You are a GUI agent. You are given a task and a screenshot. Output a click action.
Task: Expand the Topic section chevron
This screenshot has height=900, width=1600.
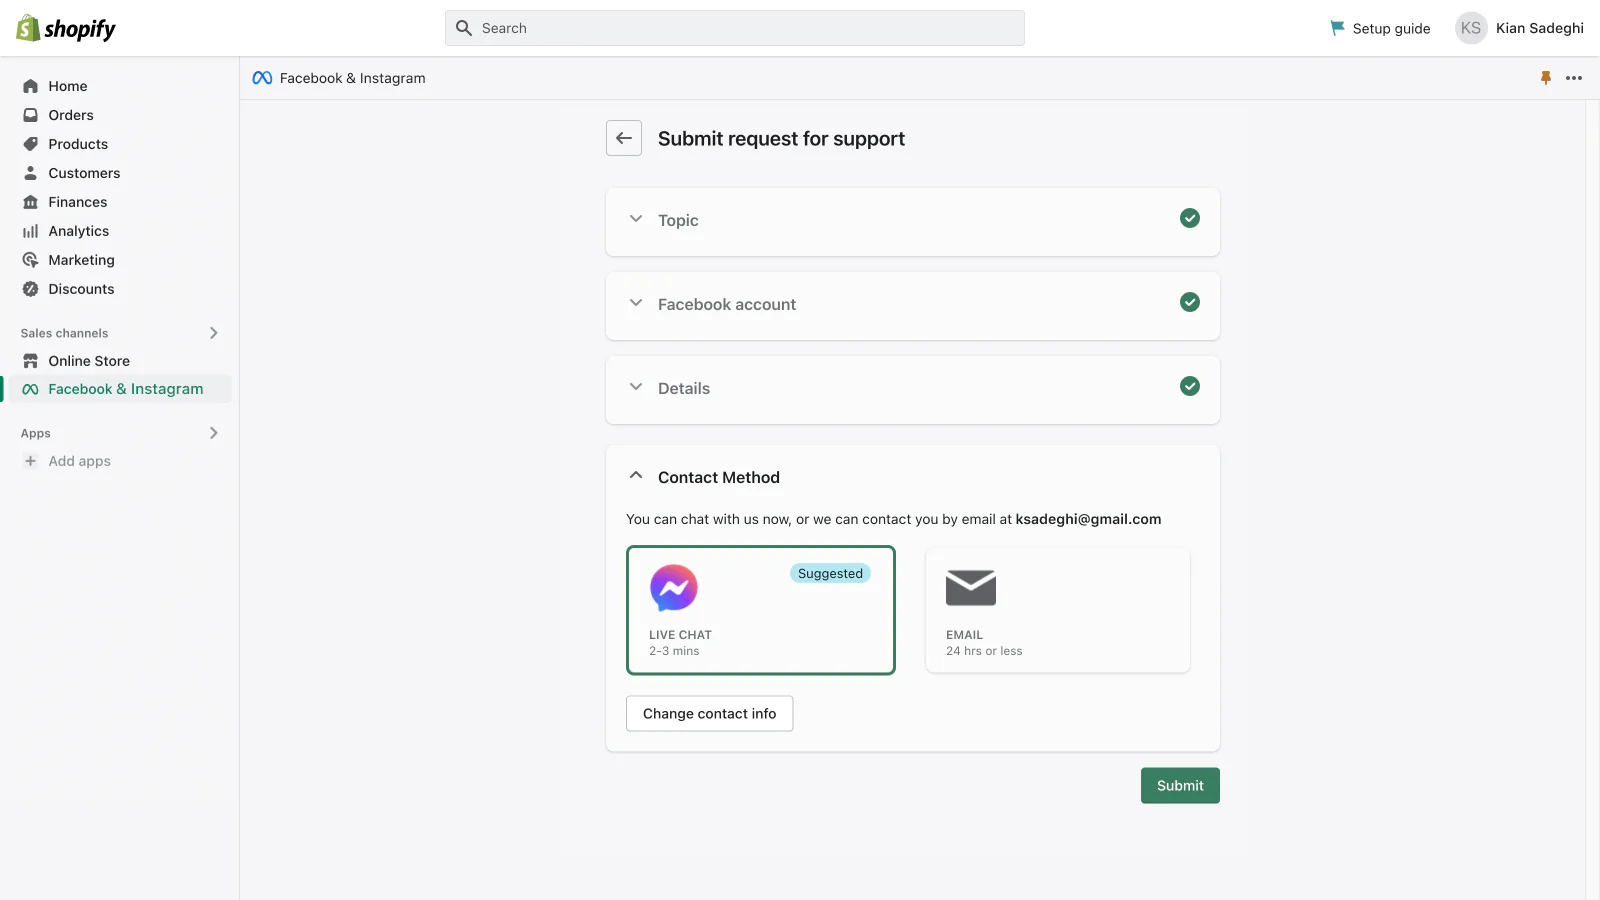click(636, 218)
